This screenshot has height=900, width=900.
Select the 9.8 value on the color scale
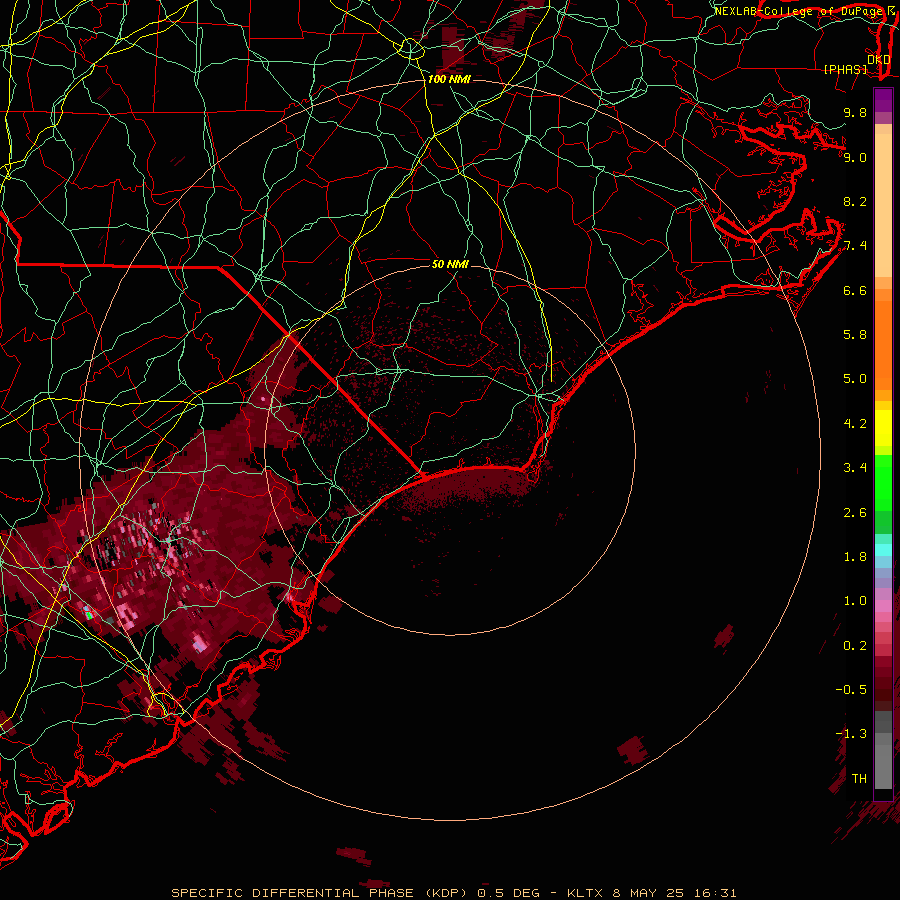click(x=855, y=112)
